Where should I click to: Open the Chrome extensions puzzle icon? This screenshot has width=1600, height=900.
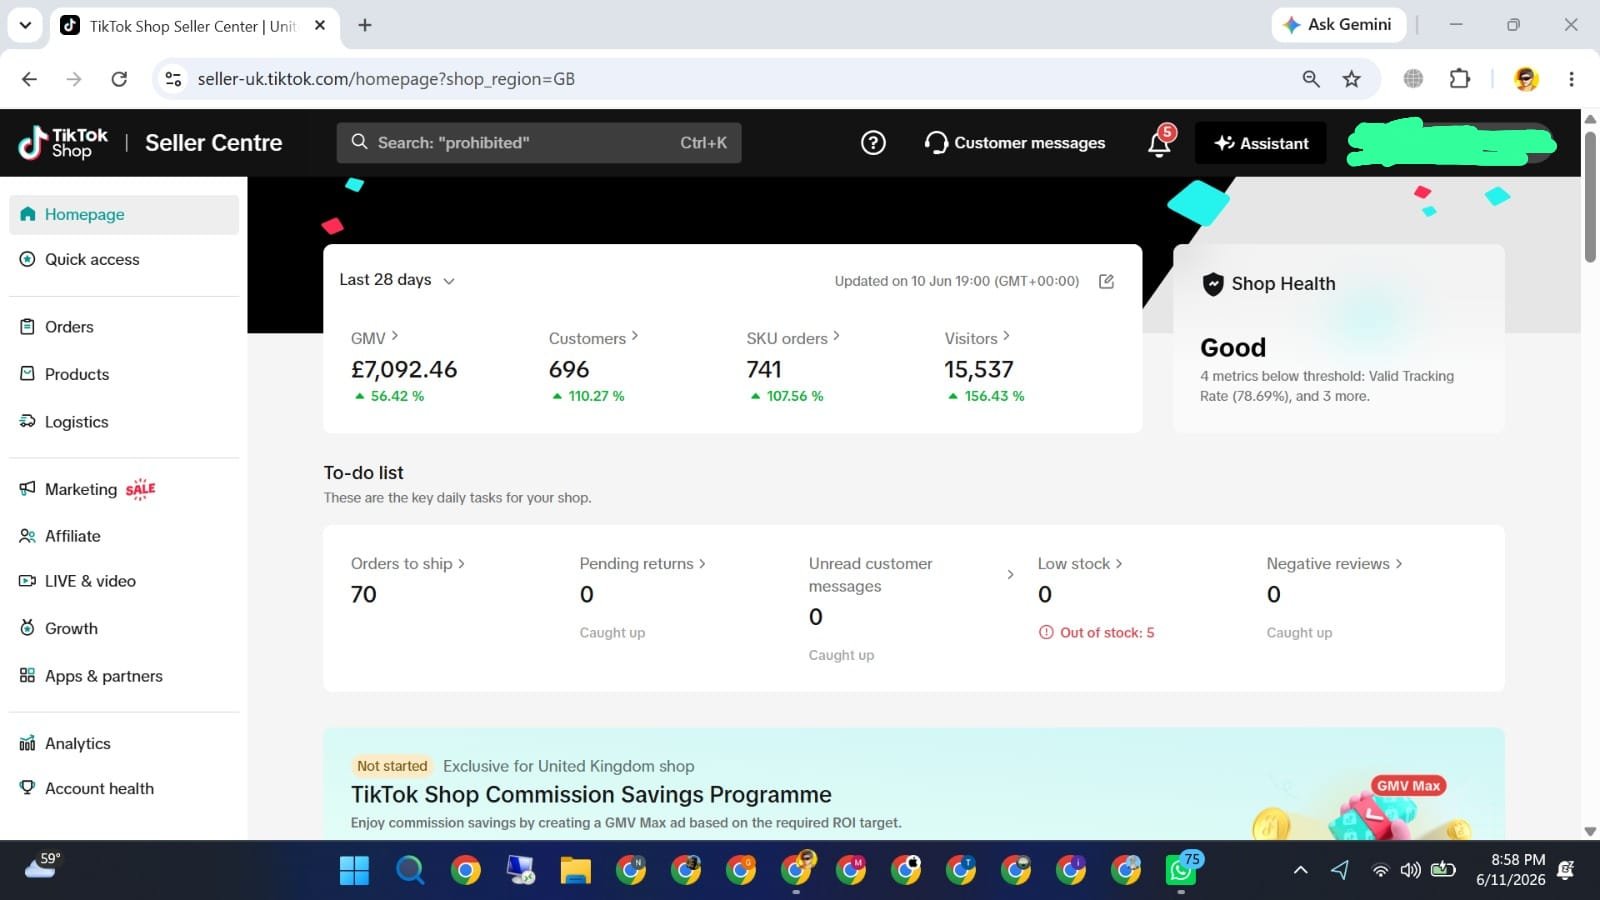[1460, 78]
